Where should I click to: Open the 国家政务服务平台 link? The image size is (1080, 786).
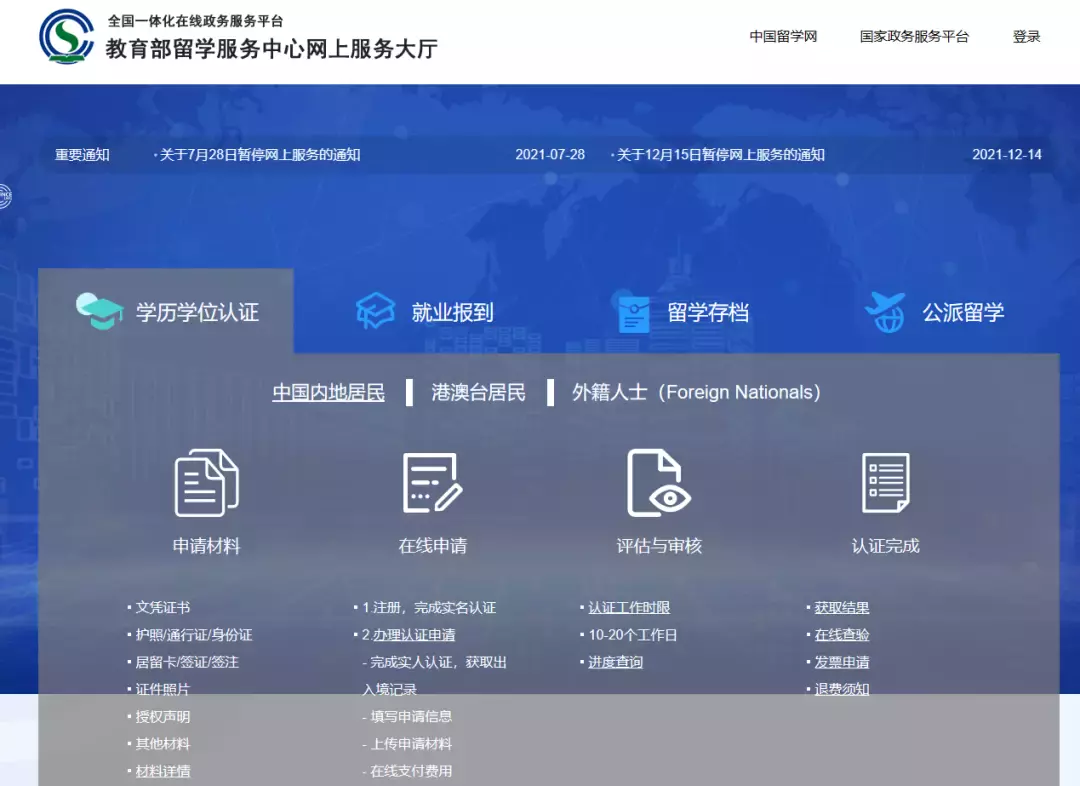coord(914,36)
